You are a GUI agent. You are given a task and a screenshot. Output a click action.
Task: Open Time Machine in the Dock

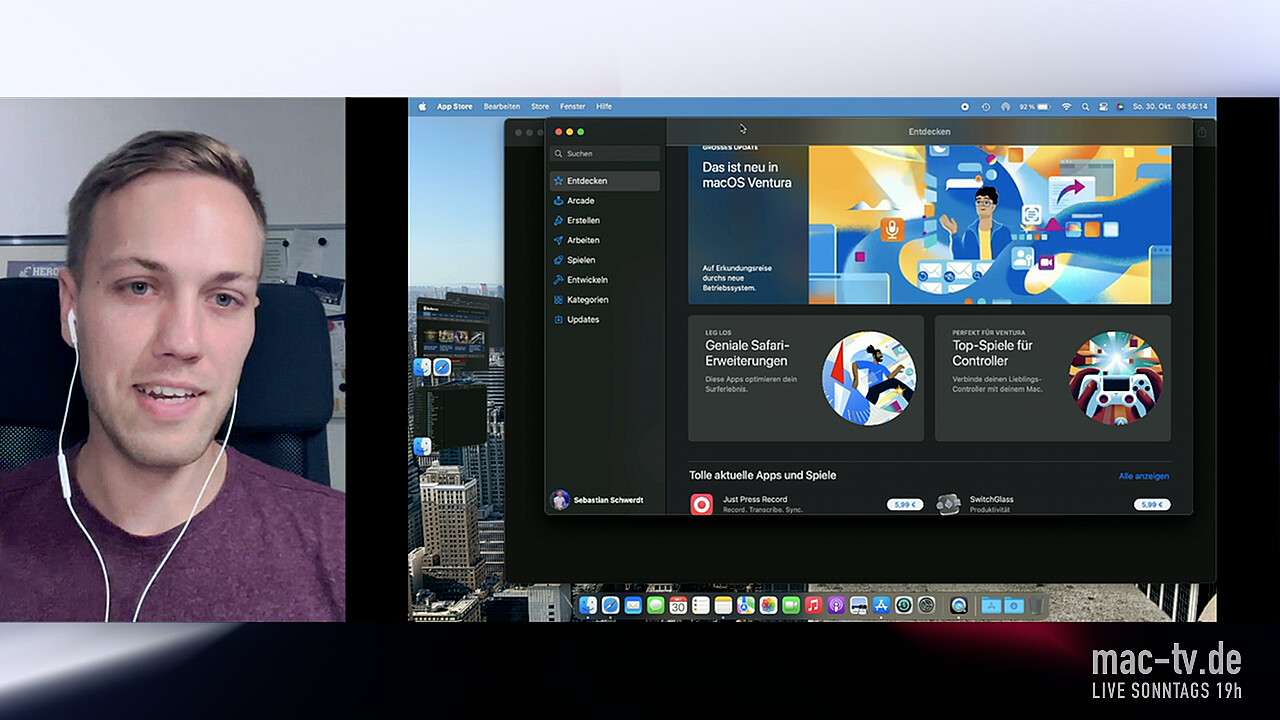[x=904, y=605]
